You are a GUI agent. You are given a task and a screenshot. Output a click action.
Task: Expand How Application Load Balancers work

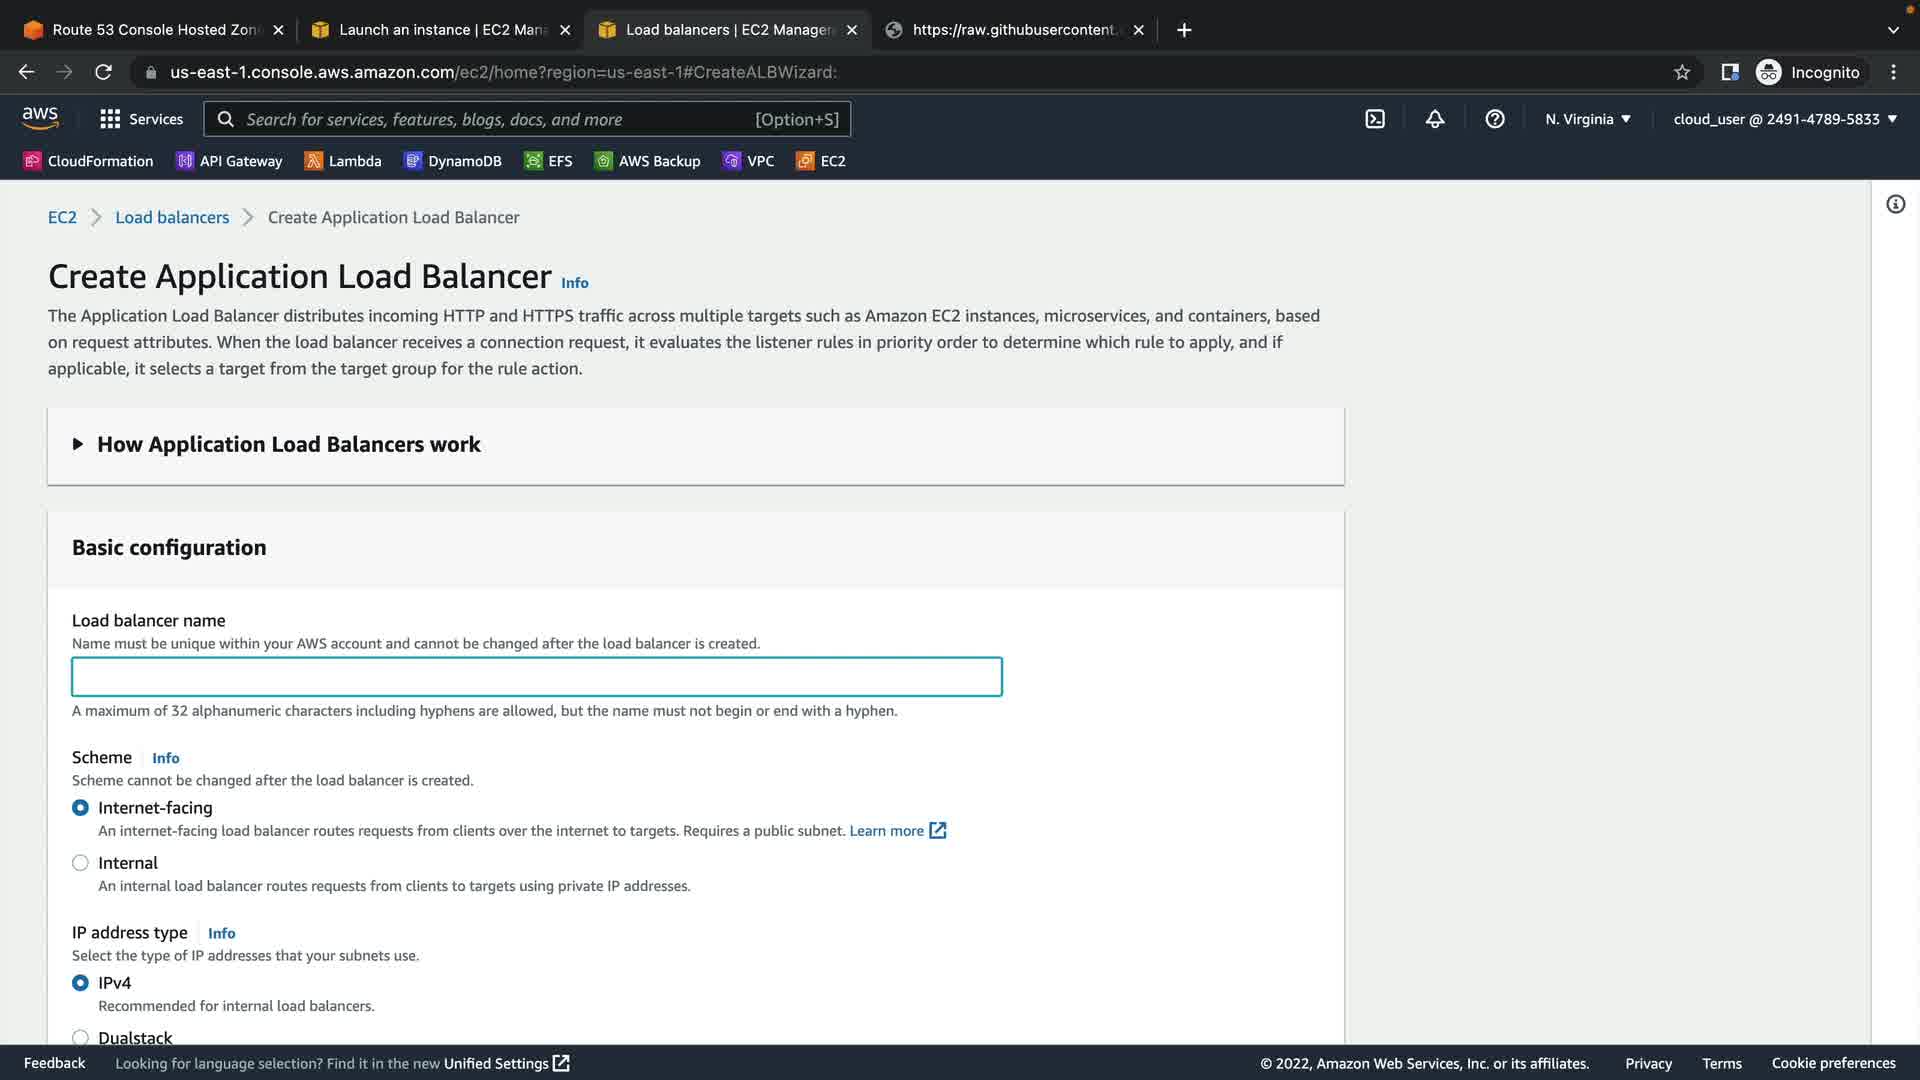pos(288,445)
